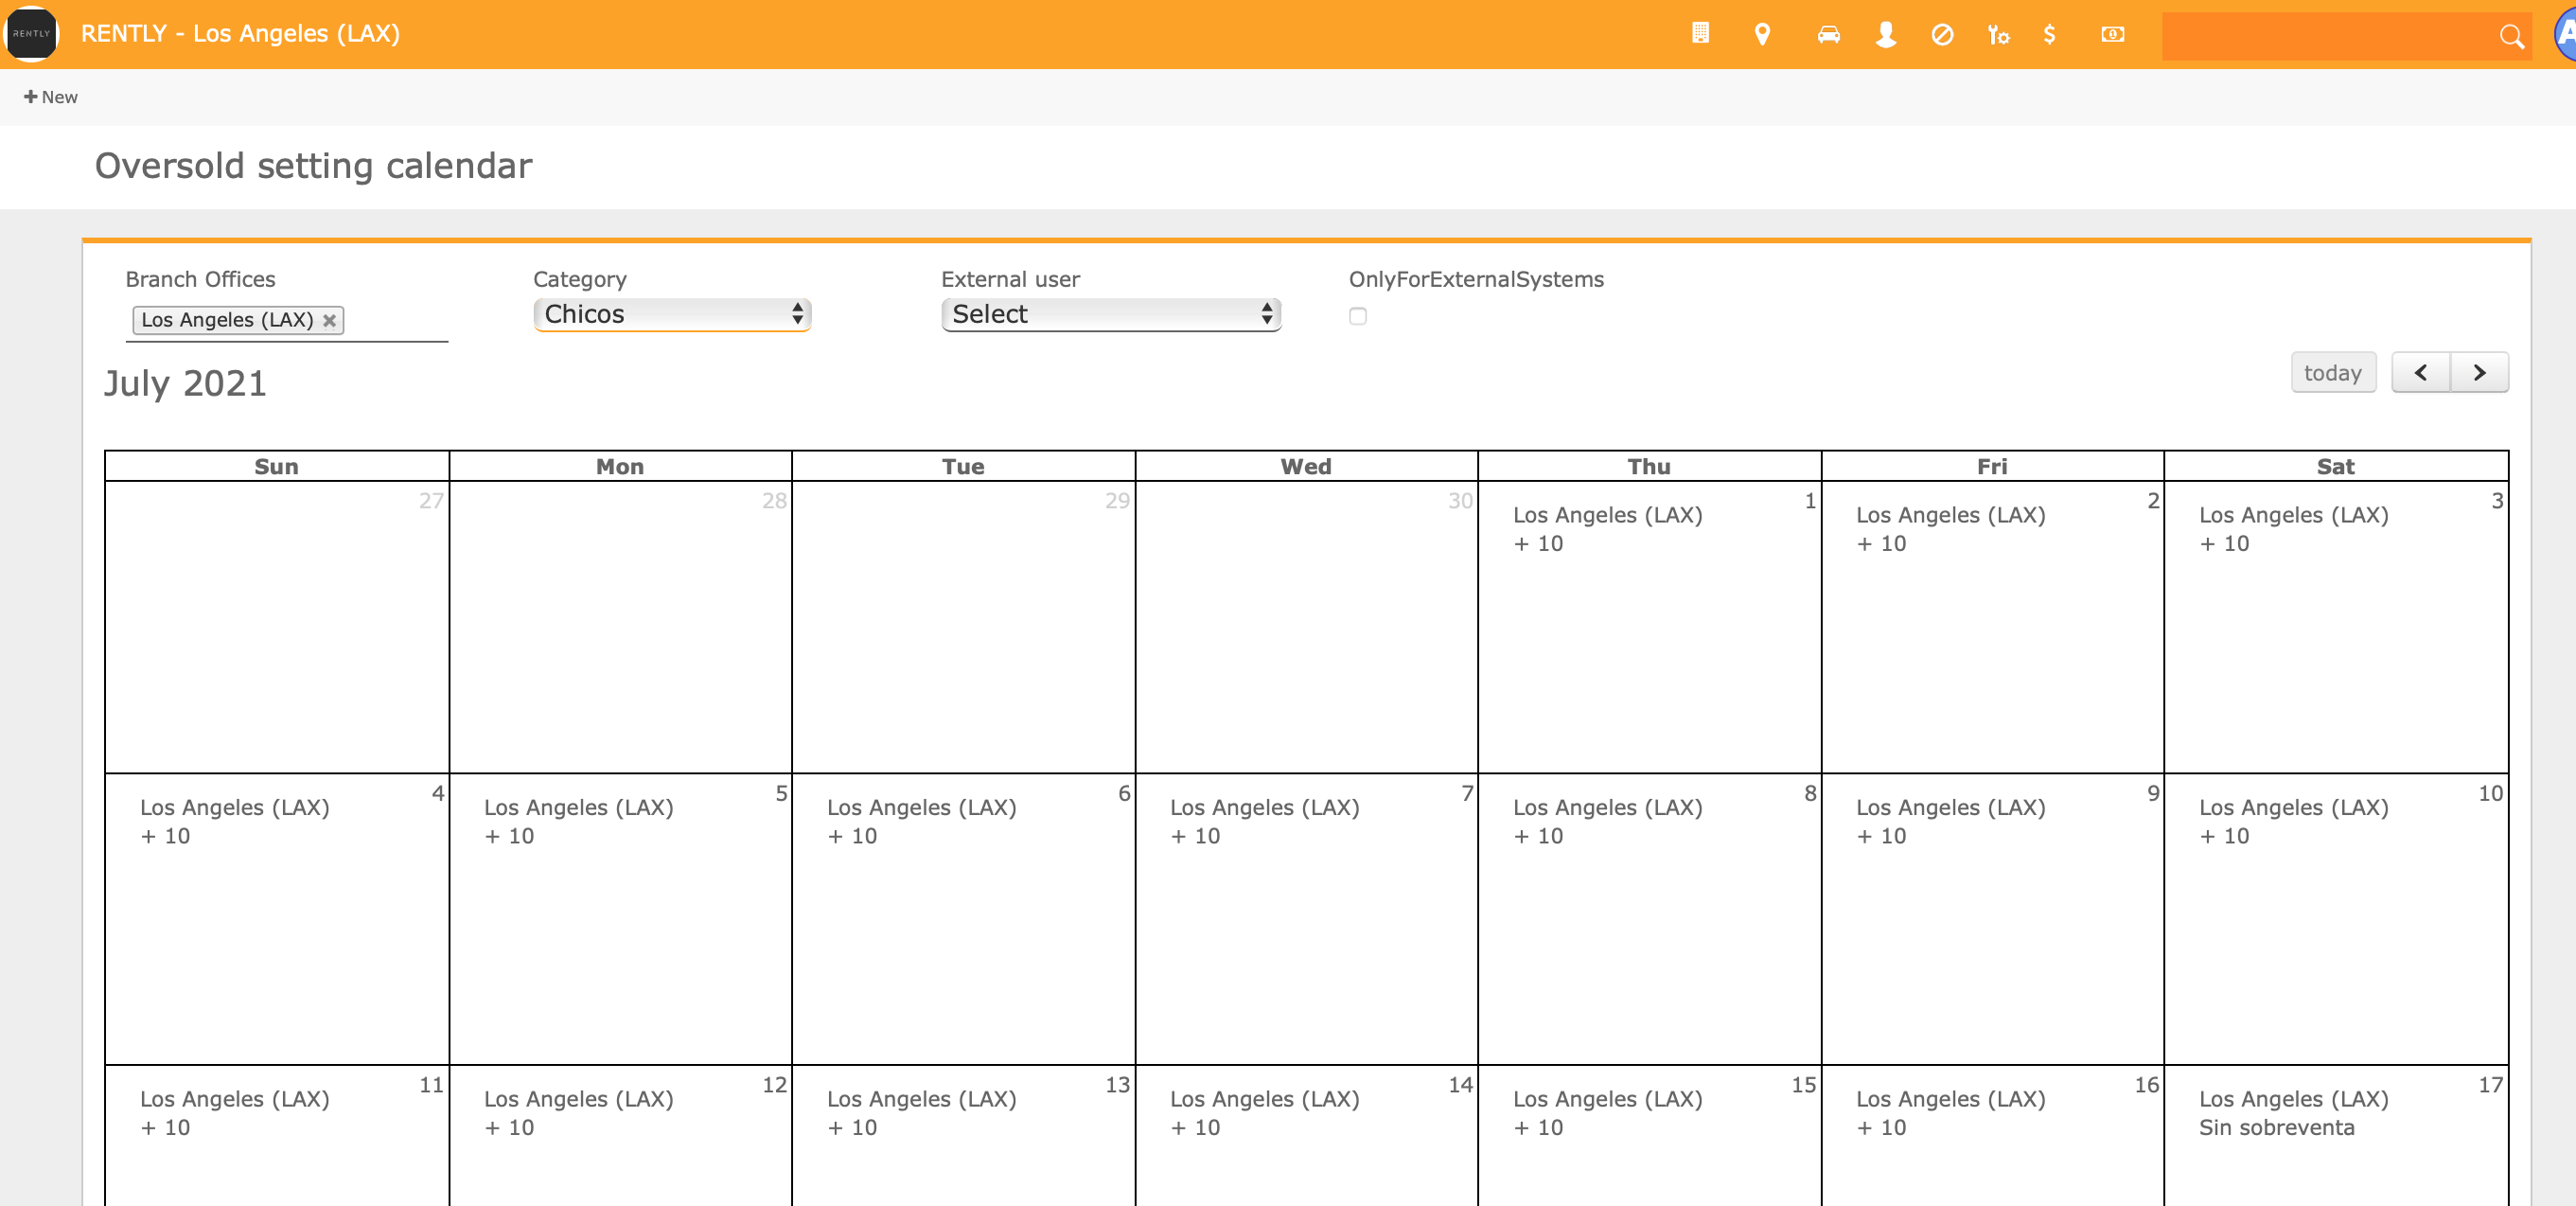Click day number 29 cell
The image size is (2576, 1206).
pyautogui.click(x=963, y=627)
